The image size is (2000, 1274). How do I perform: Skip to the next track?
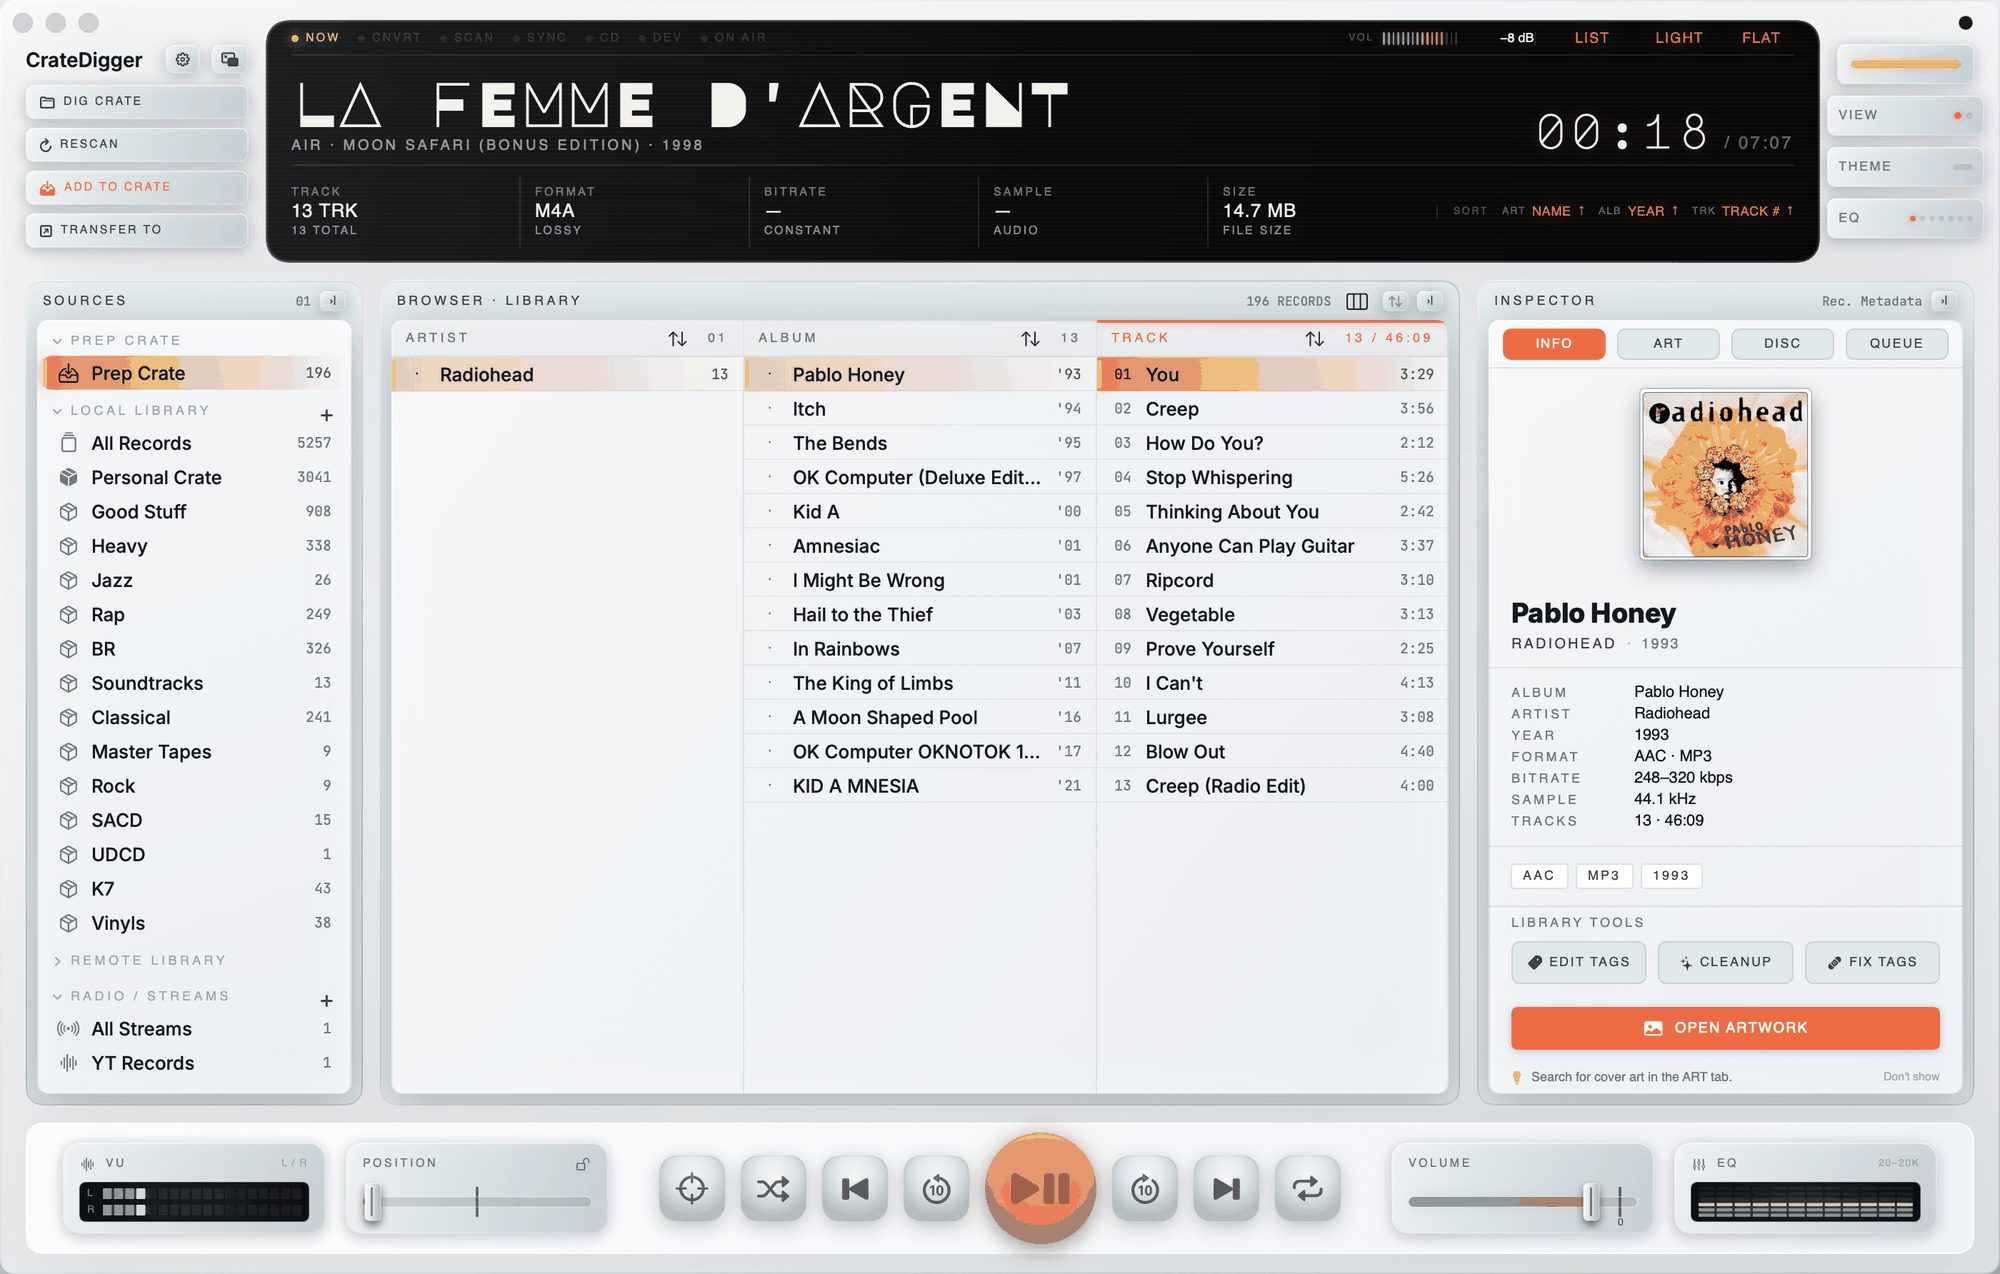(x=1226, y=1189)
